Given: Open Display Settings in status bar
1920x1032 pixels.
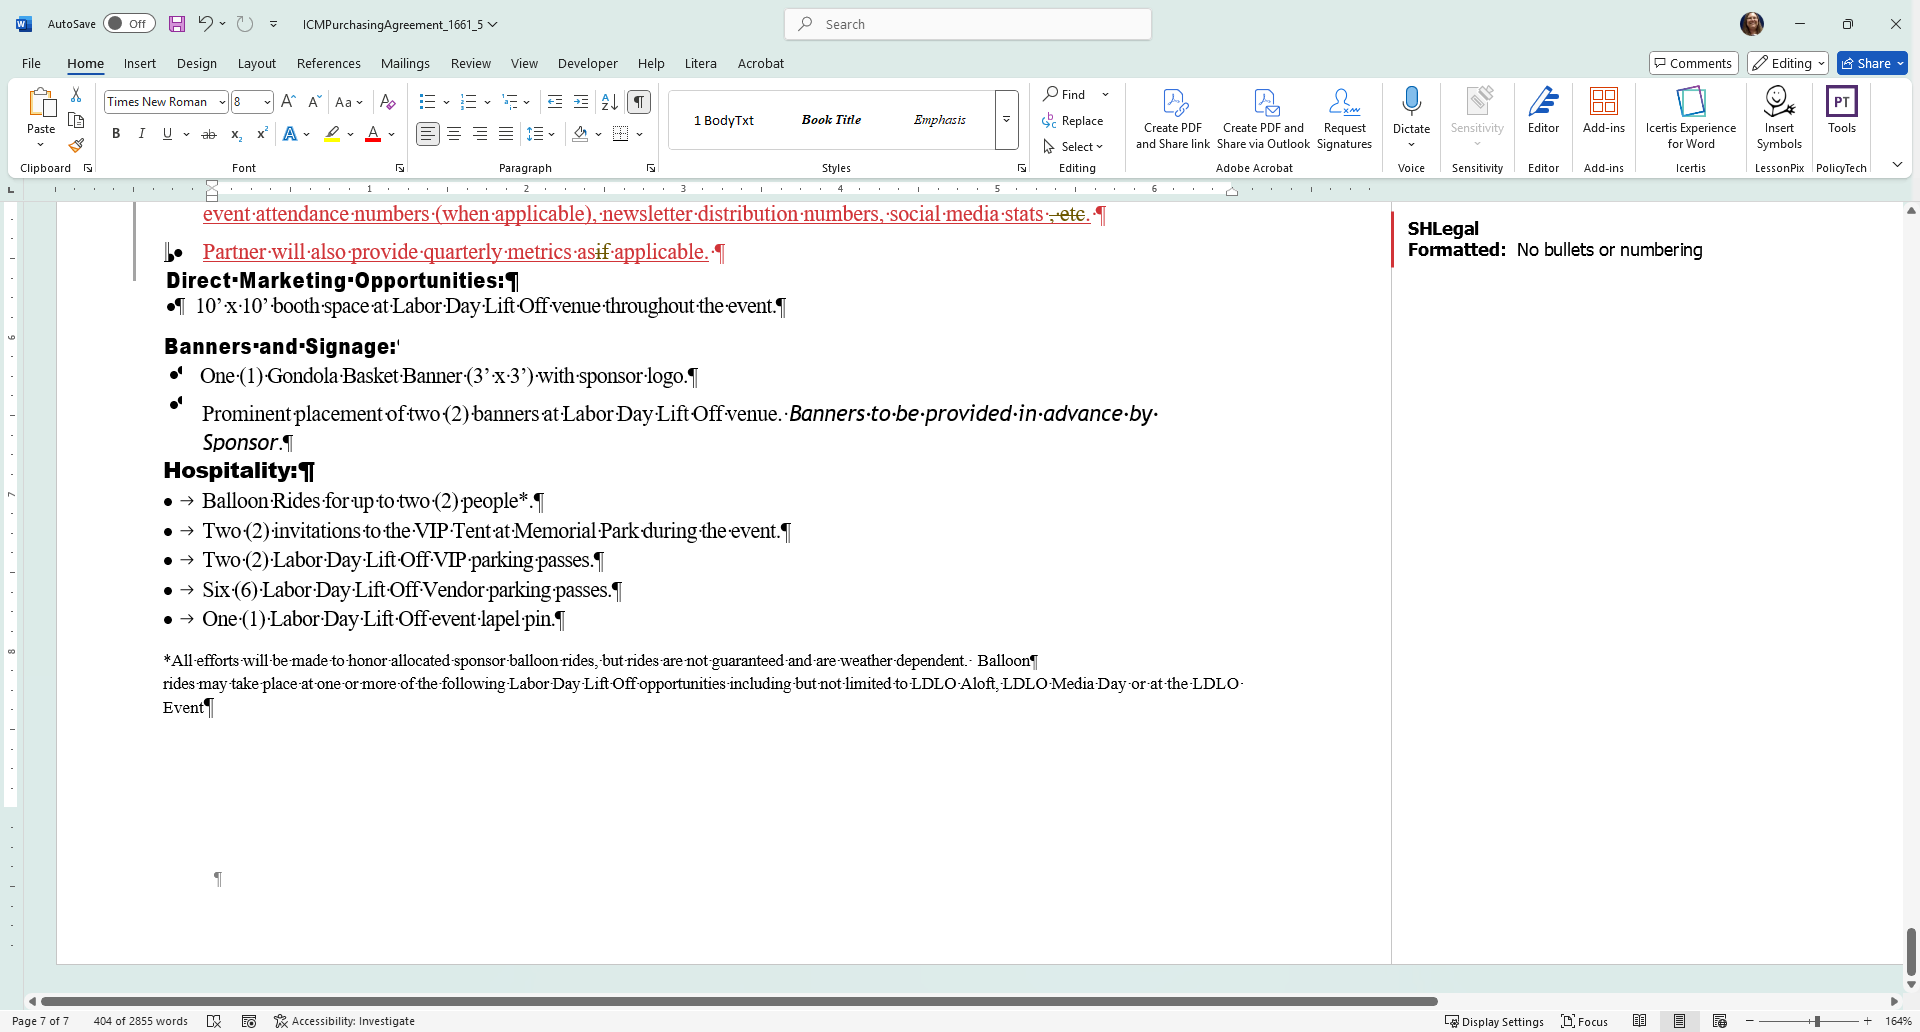Looking at the screenshot, I should (1494, 1021).
